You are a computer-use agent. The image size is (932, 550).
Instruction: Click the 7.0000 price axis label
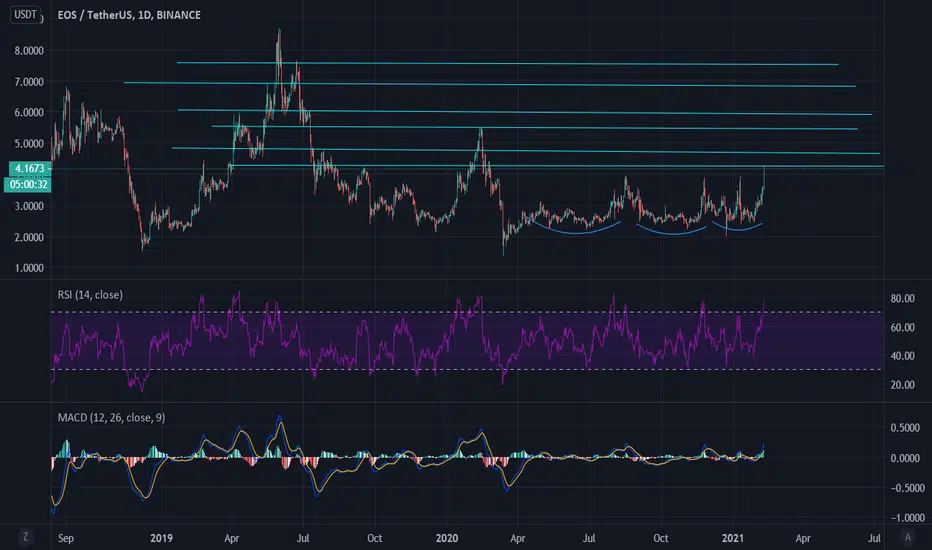tap(29, 82)
